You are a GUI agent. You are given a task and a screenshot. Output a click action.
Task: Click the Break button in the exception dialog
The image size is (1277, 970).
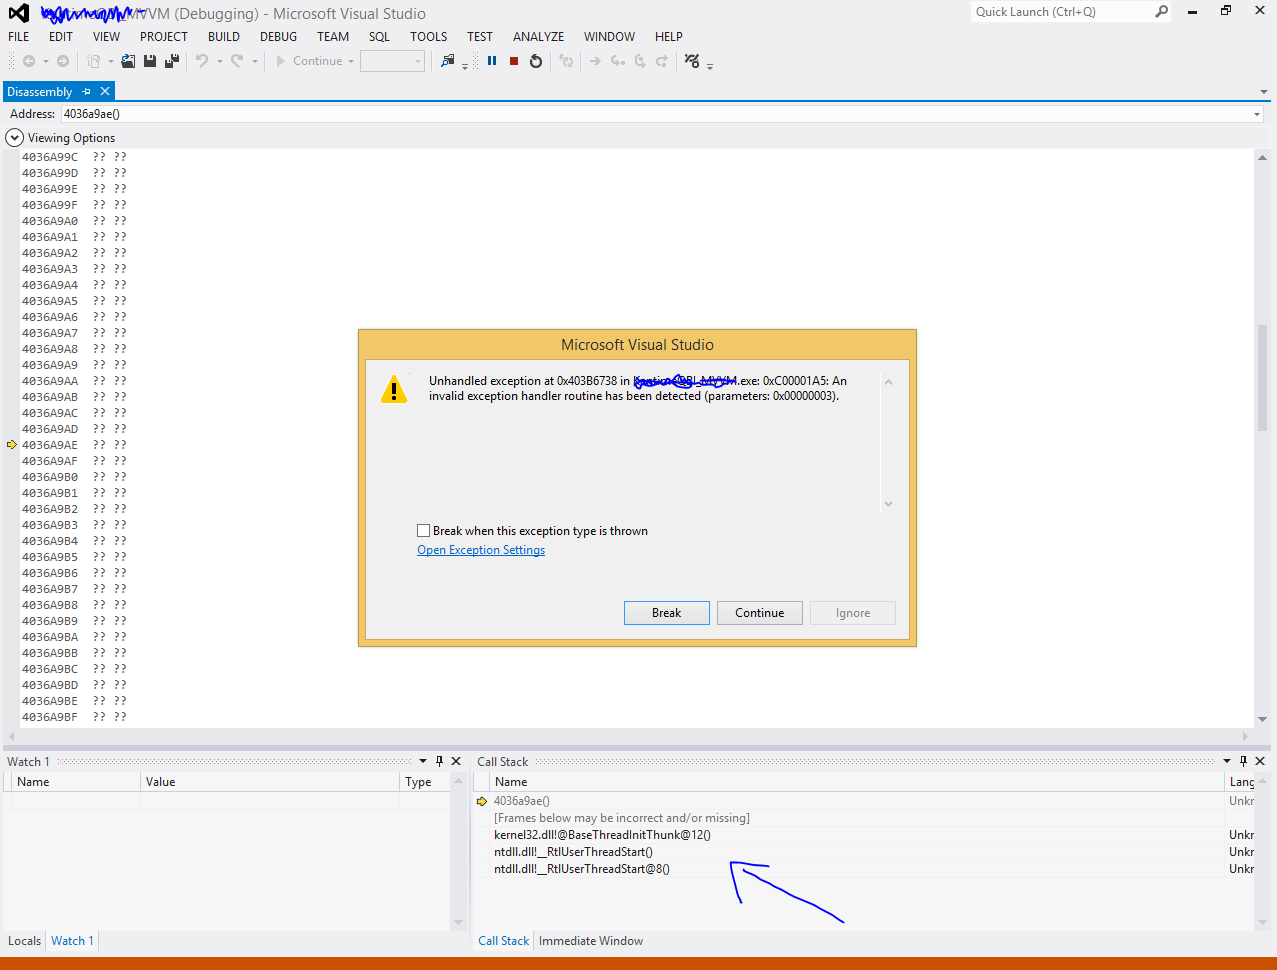click(666, 612)
